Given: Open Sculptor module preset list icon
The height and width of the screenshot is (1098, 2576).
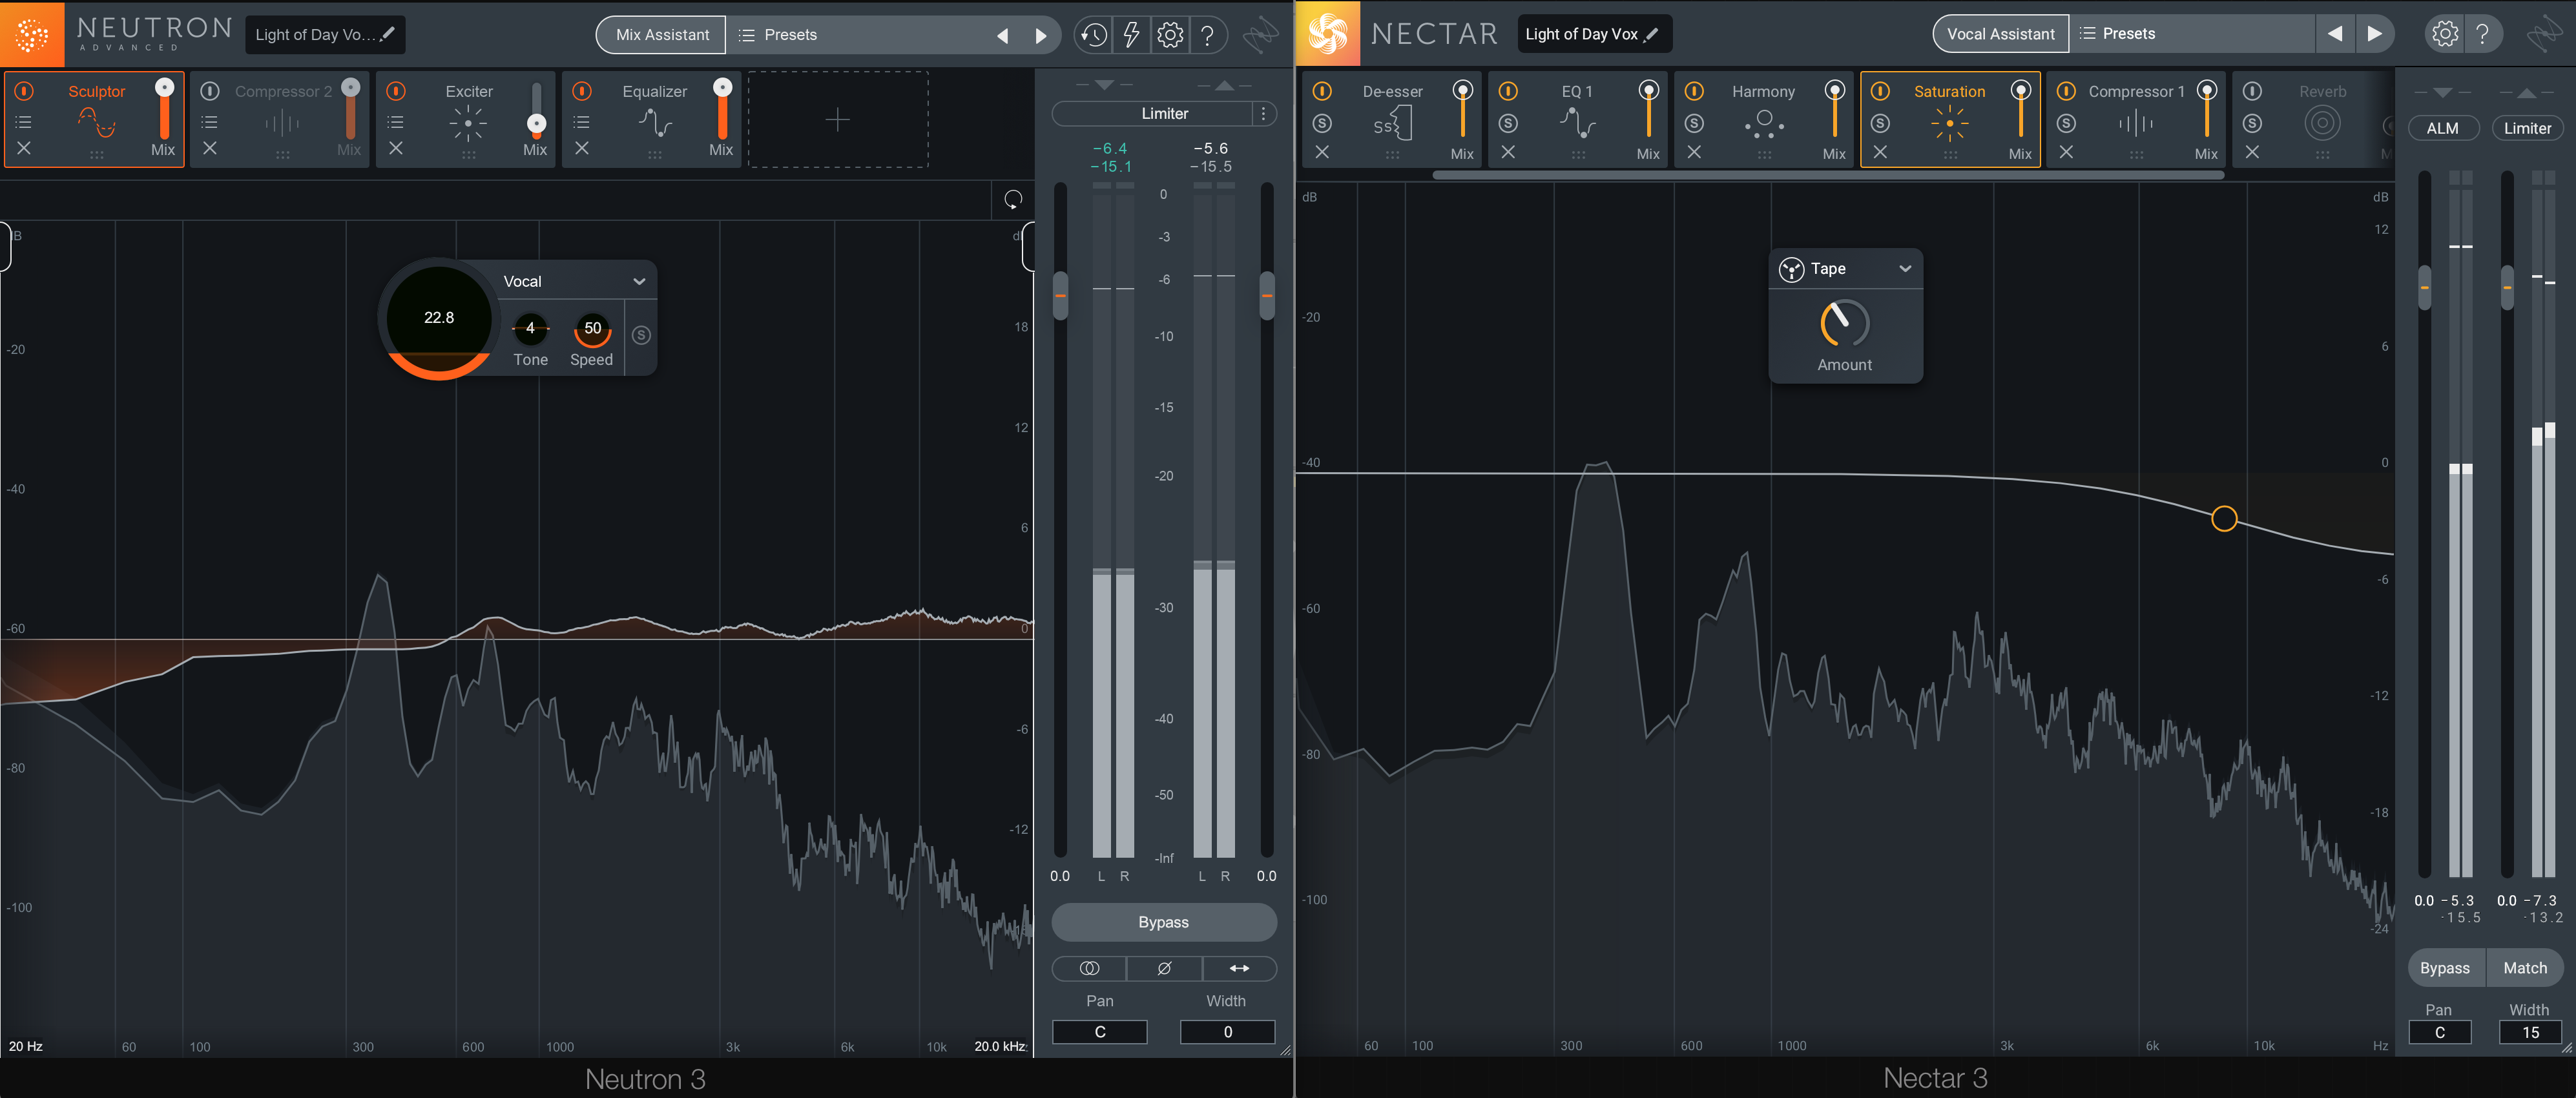Looking at the screenshot, I should (x=24, y=122).
